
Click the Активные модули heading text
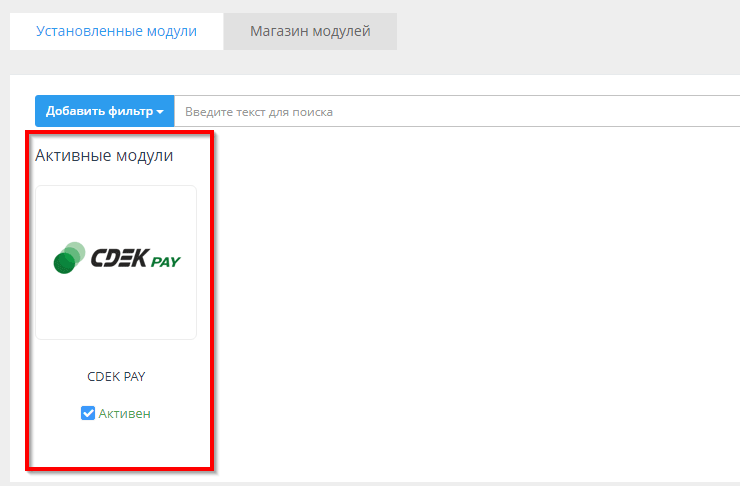point(104,155)
